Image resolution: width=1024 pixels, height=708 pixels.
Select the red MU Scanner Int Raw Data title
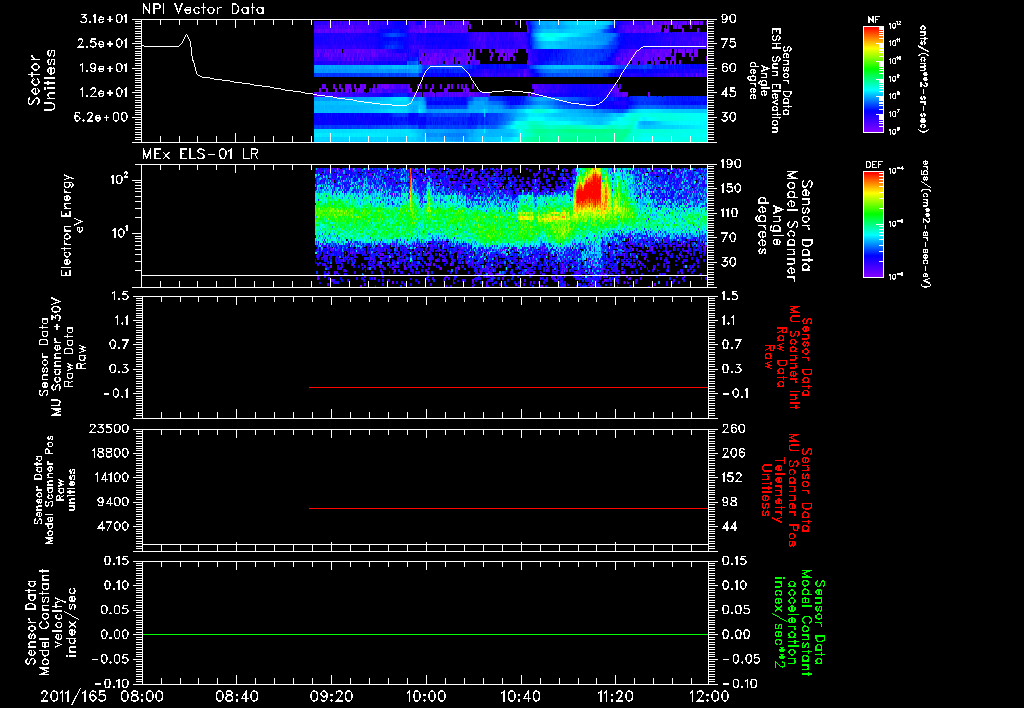click(788, 356)
